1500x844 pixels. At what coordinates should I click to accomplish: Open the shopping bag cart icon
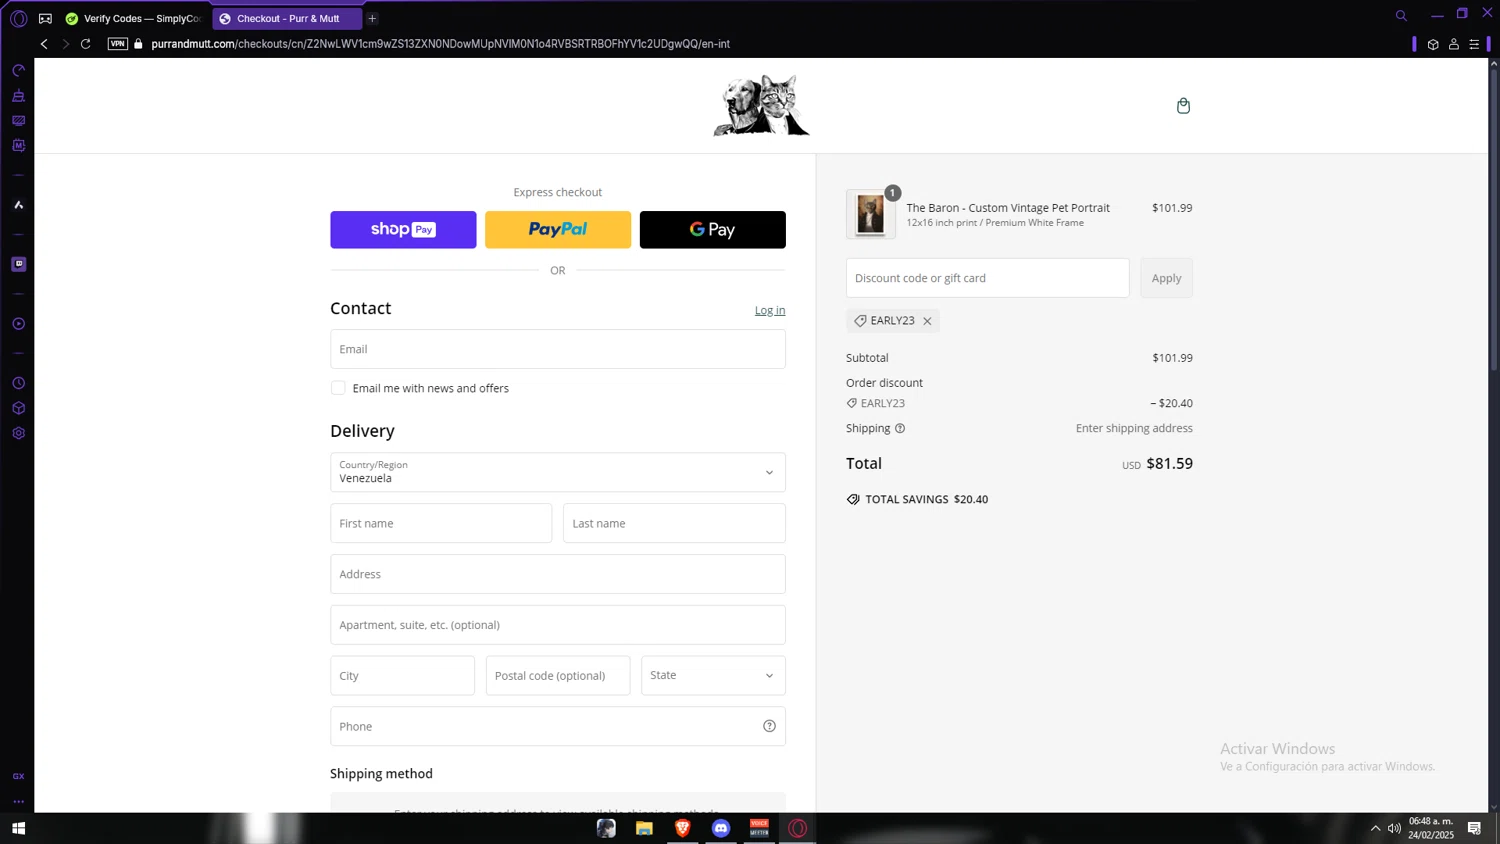[1183, 106]
